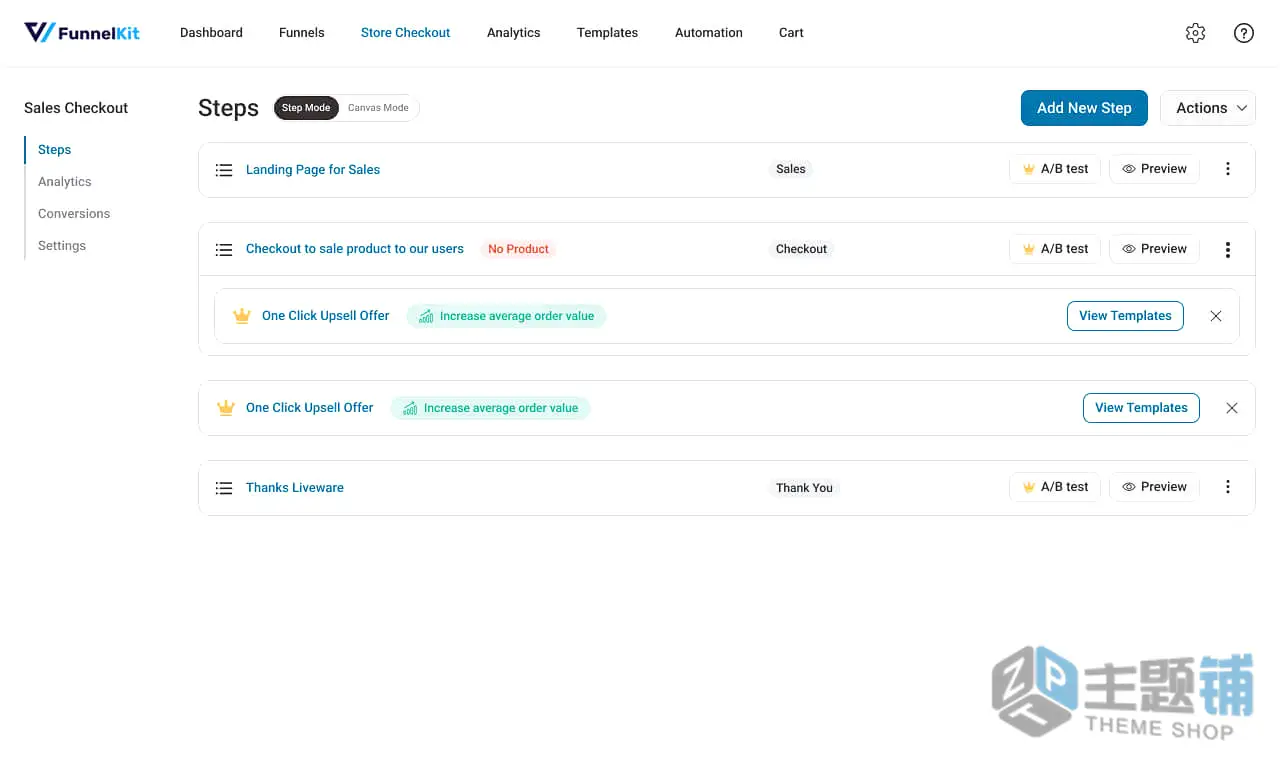Switch to Step Mode
The height and width of the screenshot is (768, 1280).
[x=306, y=108]
